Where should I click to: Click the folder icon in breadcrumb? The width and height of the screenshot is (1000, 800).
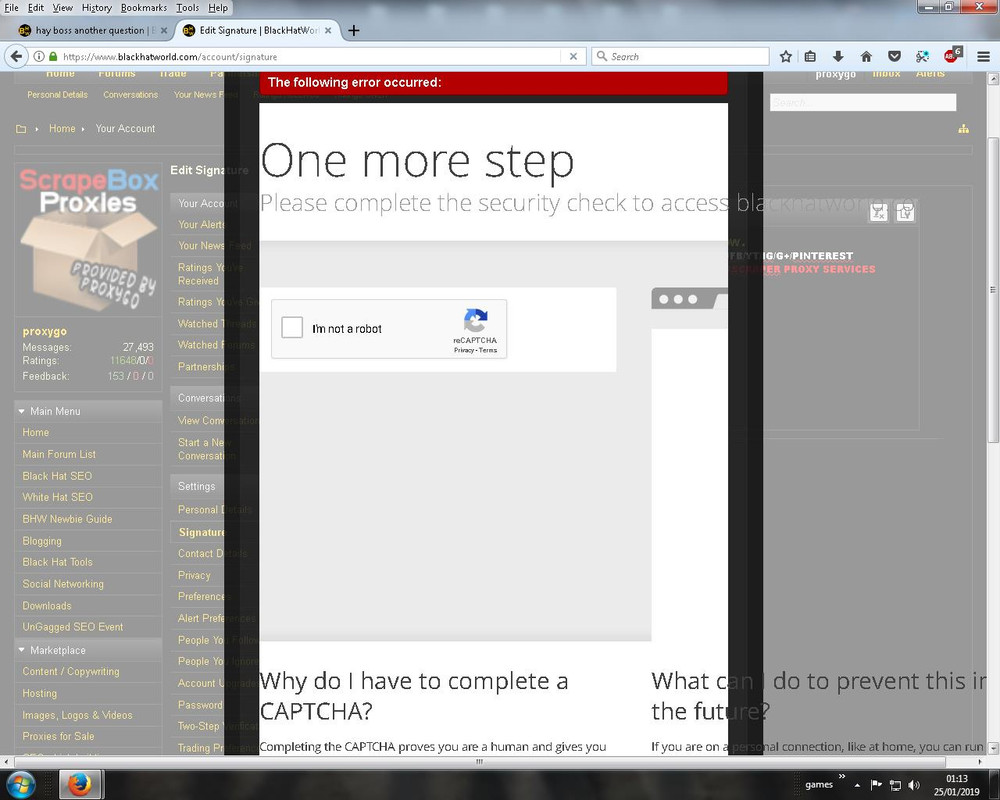[21, 129]
